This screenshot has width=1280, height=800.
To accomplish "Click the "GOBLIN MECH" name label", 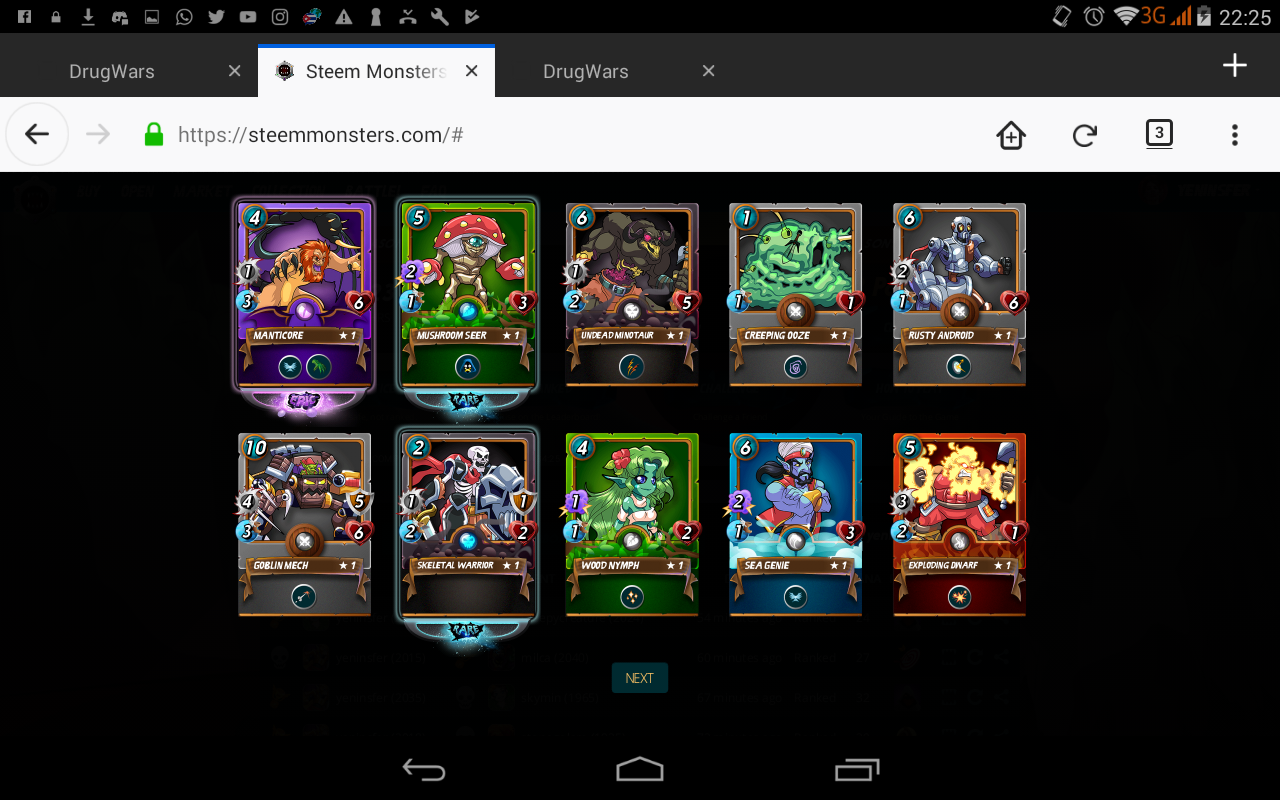I will coord(281,566).
